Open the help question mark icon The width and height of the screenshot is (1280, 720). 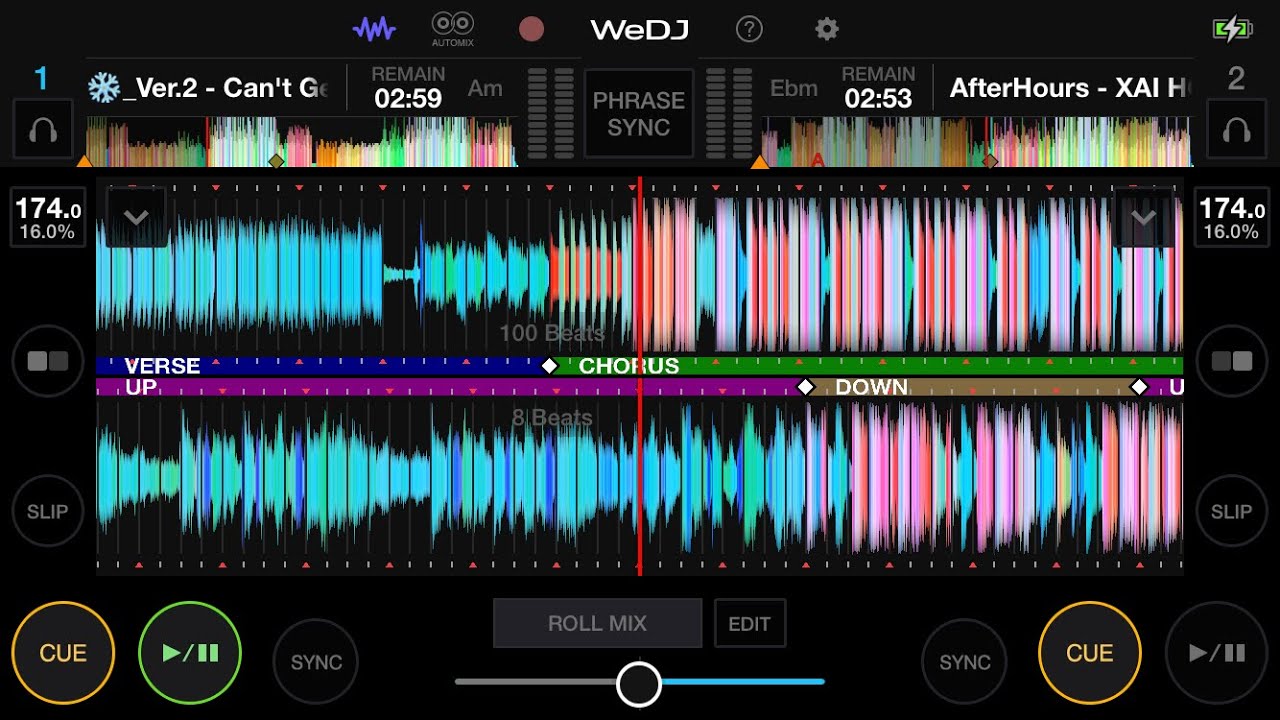pyautogui.click(x=749, y=29)
